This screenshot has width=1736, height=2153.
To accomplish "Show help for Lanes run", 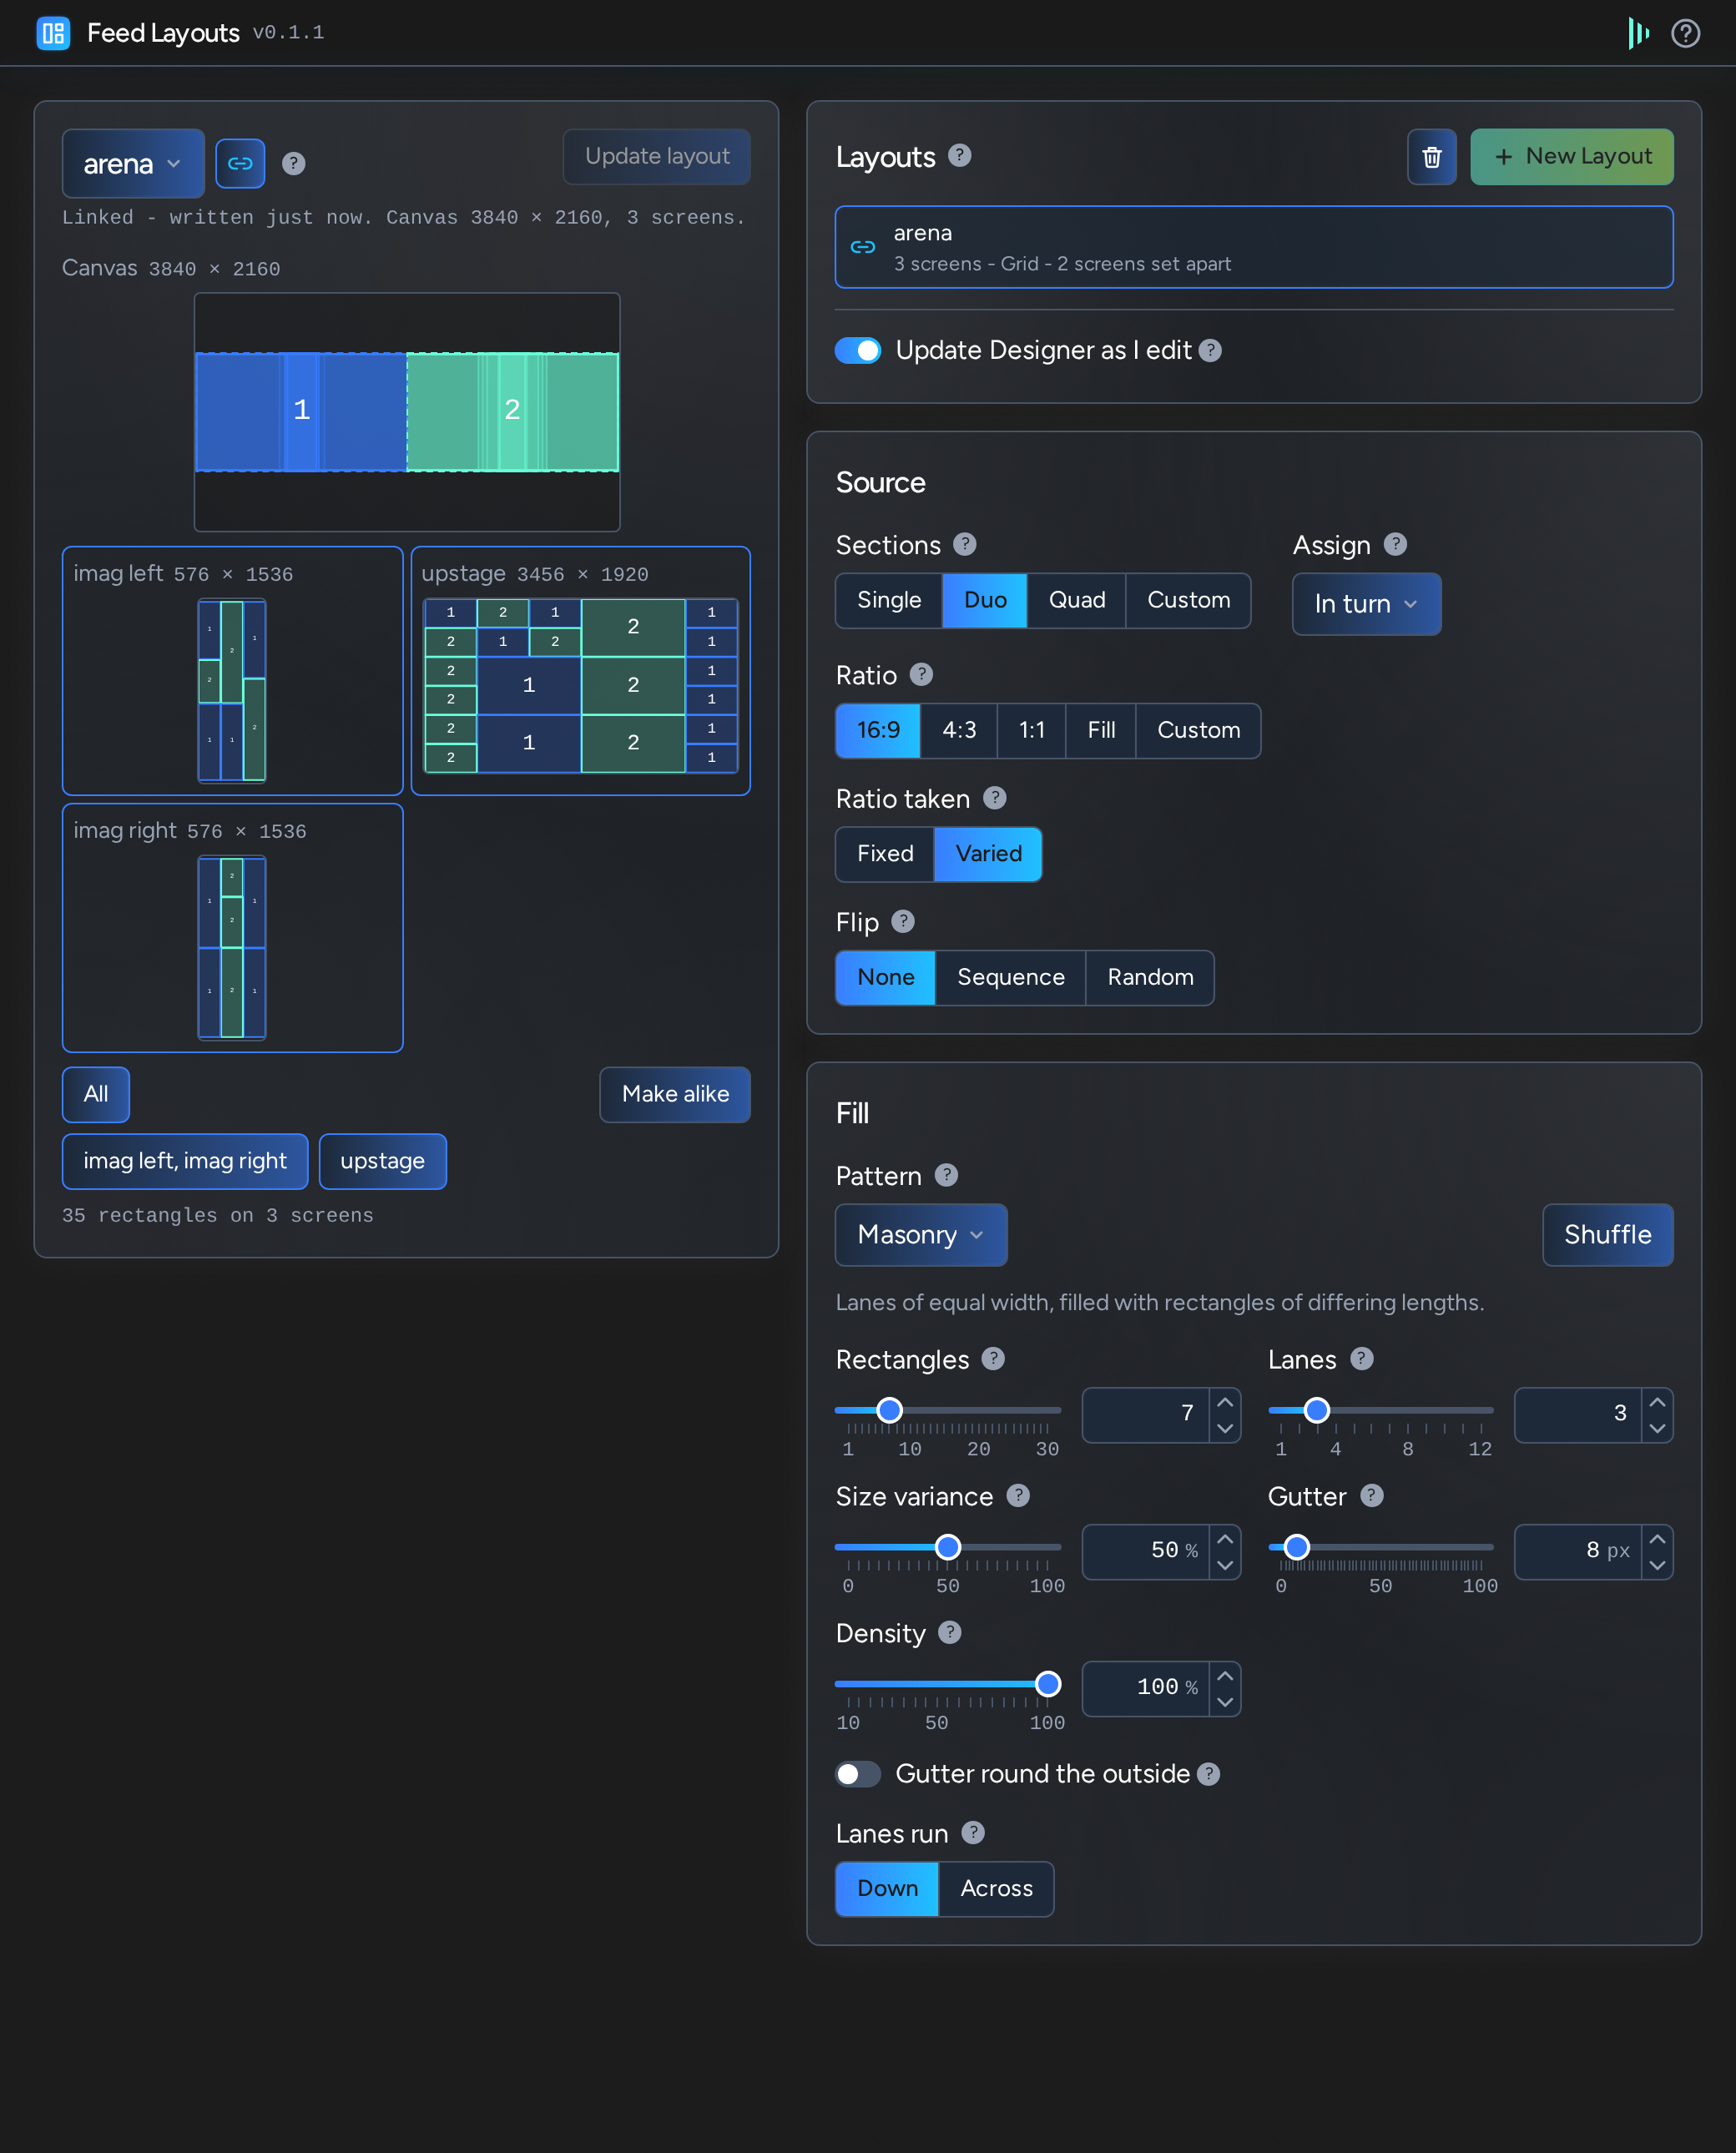I will (973, 1832).
